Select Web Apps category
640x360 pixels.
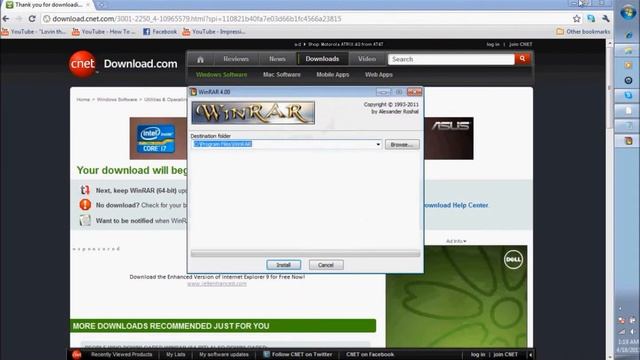pos(379,75)
